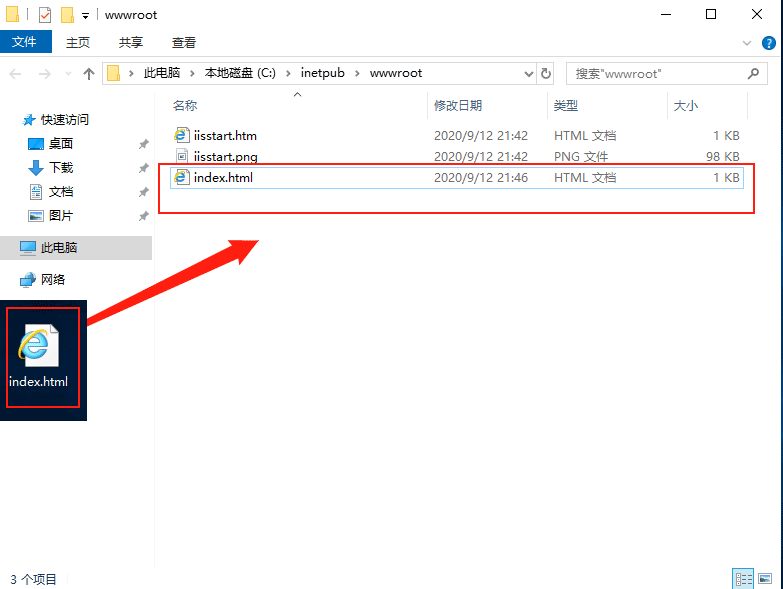This screenshot has height=589, width=783.
Task: Click the Properties quick access icon
Action: pos(45,15)
